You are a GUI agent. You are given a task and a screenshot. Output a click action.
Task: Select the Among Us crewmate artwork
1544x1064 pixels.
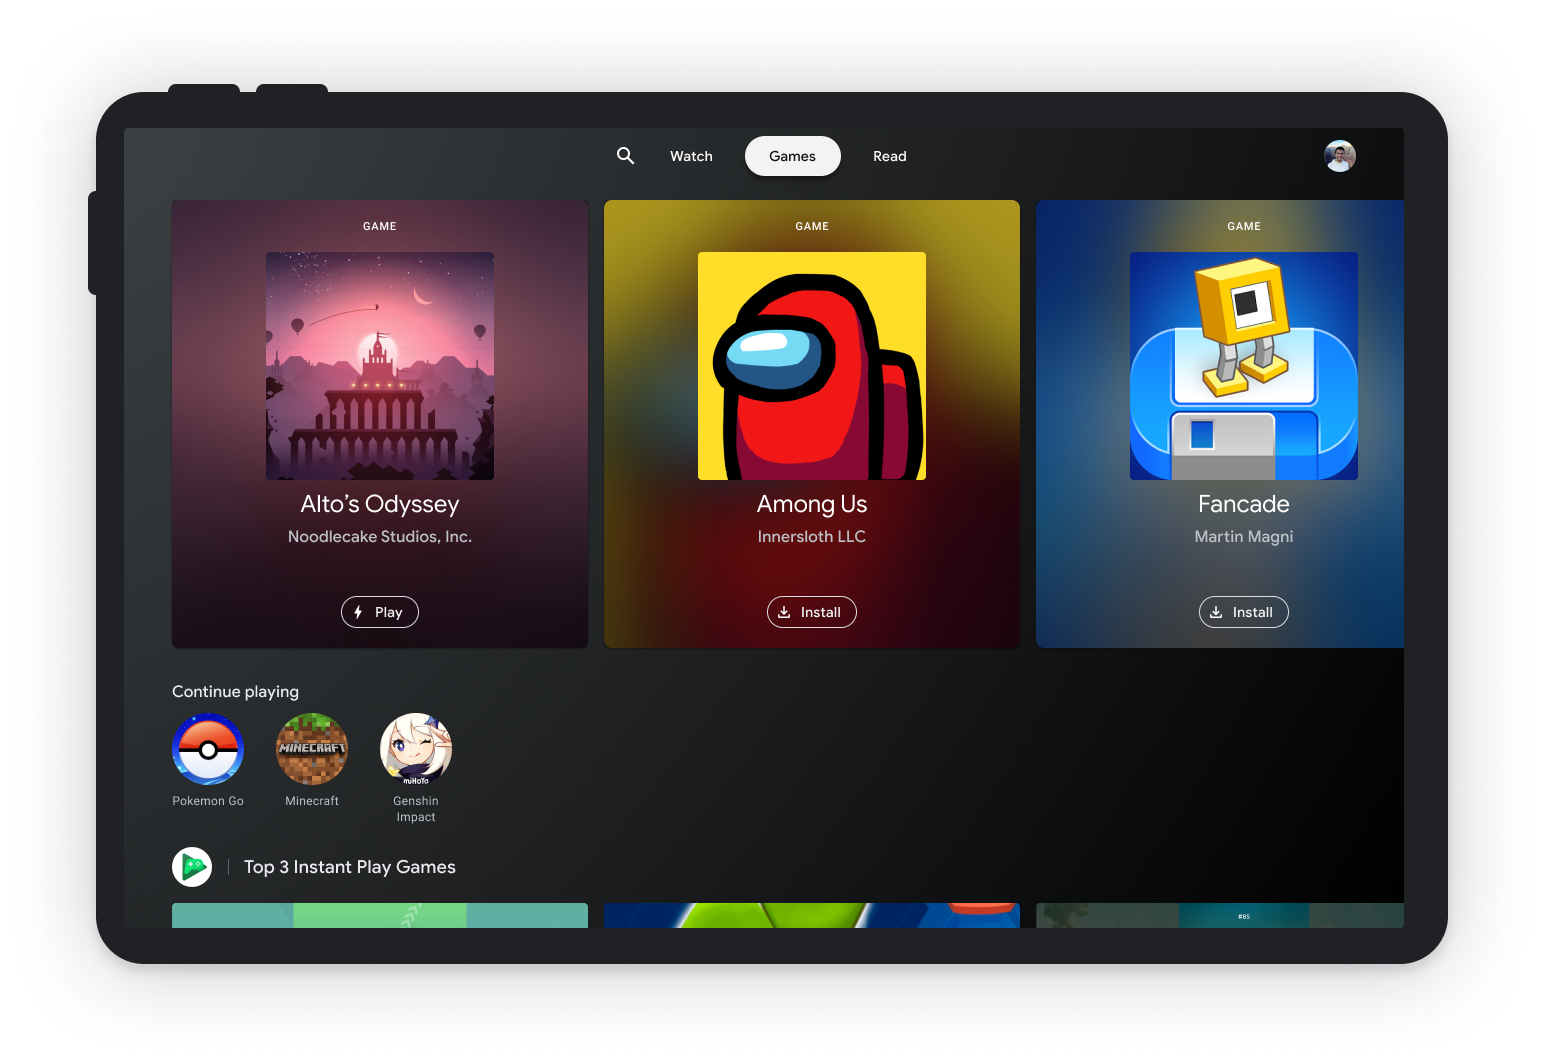pyautogui.click(x=811, y=365)
